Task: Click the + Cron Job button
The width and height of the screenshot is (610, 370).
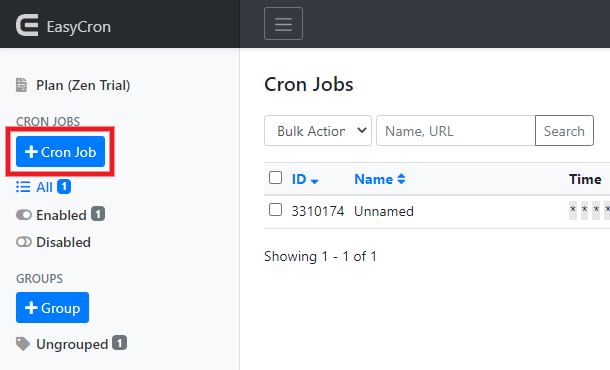Action: (60, 152)
